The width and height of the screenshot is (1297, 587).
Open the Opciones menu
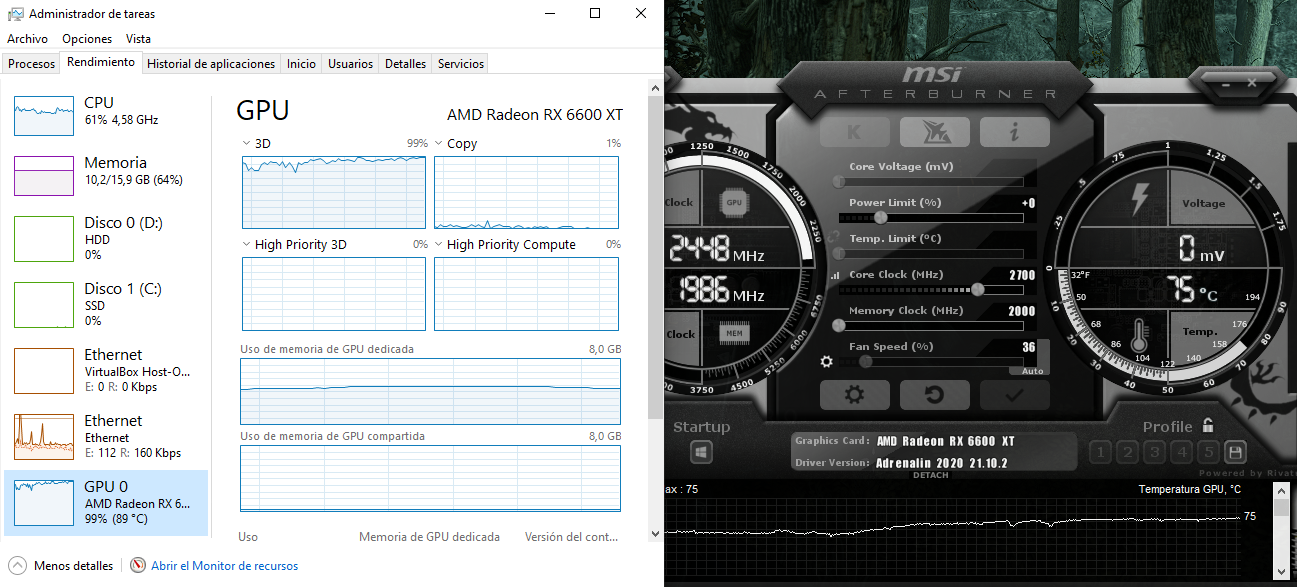click(87, 39)
